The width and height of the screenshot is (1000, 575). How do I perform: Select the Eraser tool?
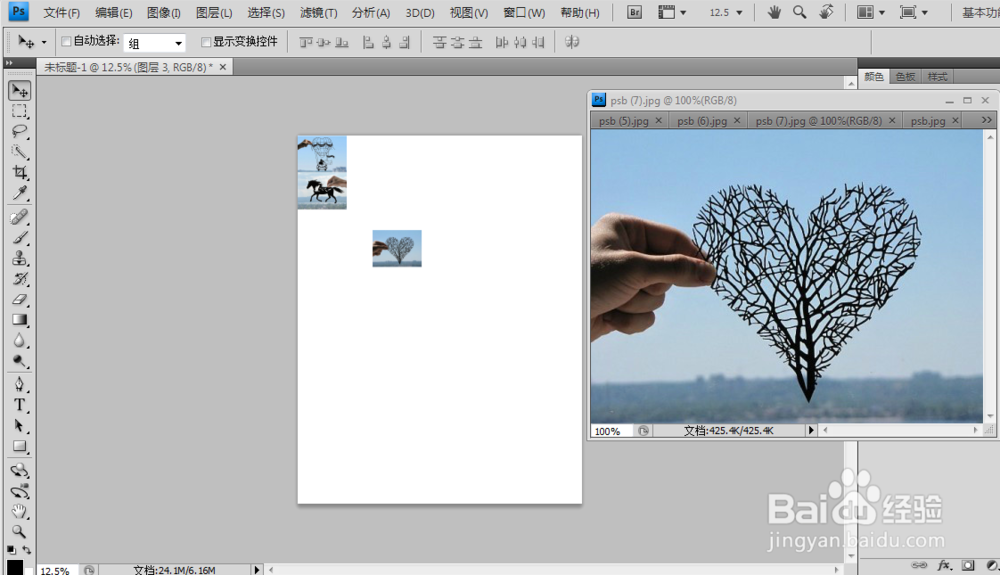tap(20, 299)
